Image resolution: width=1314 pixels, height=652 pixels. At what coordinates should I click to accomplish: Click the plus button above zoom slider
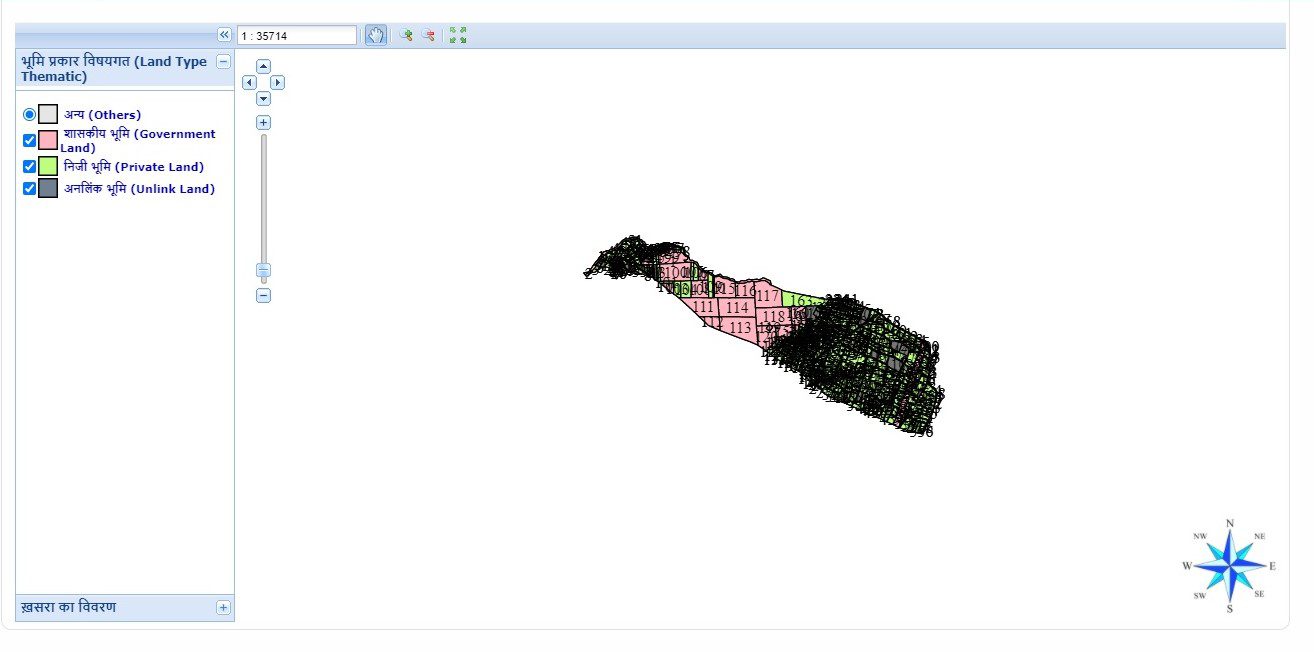263,123
